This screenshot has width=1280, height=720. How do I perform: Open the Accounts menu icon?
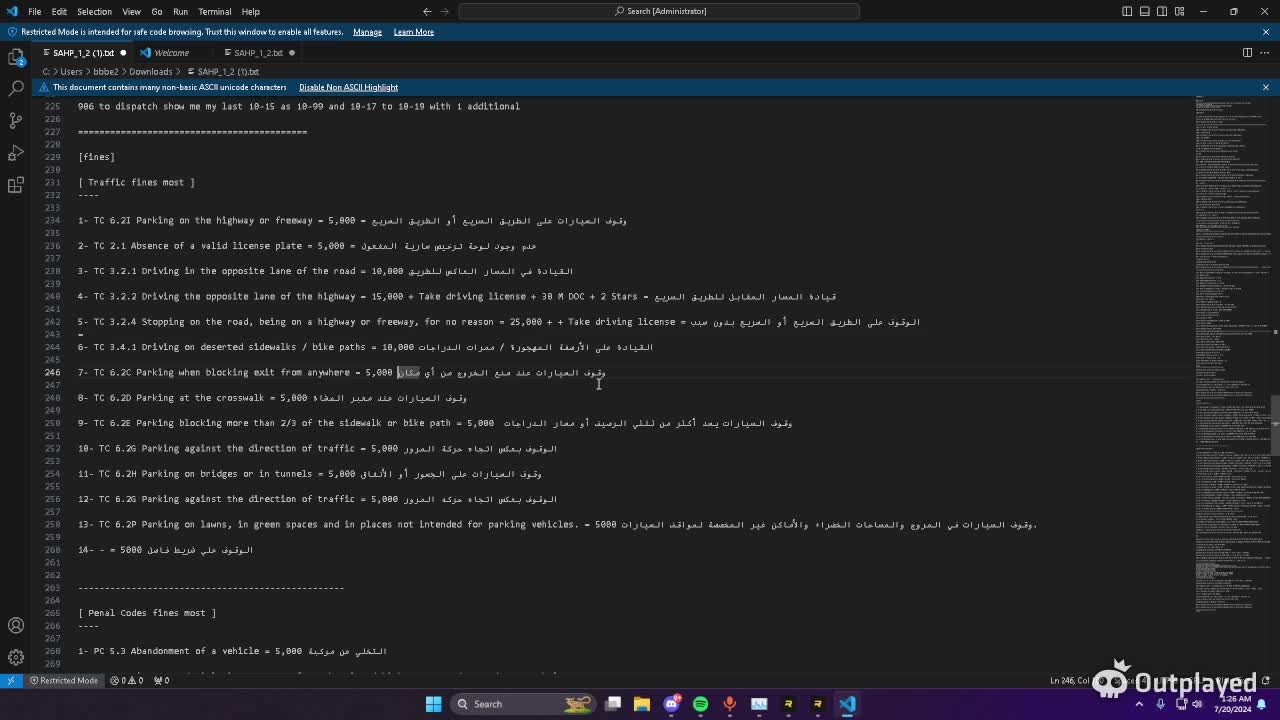tap(16, 625)
